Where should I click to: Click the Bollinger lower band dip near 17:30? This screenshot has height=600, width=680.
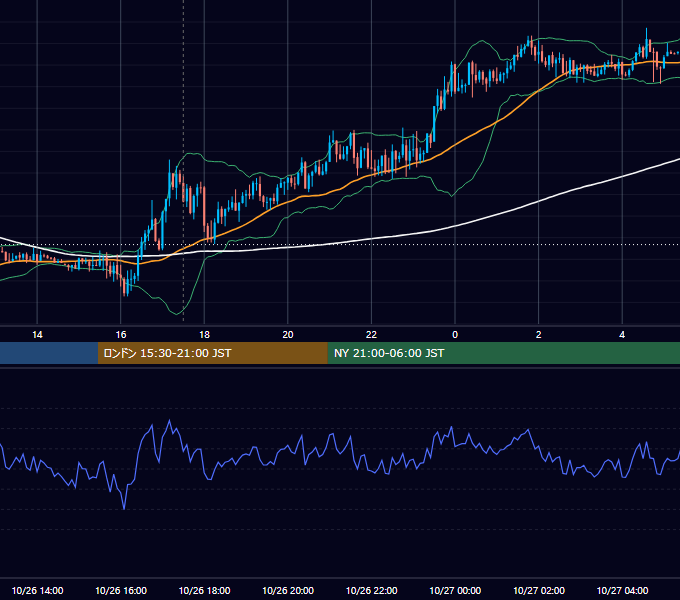coord(177,313)
